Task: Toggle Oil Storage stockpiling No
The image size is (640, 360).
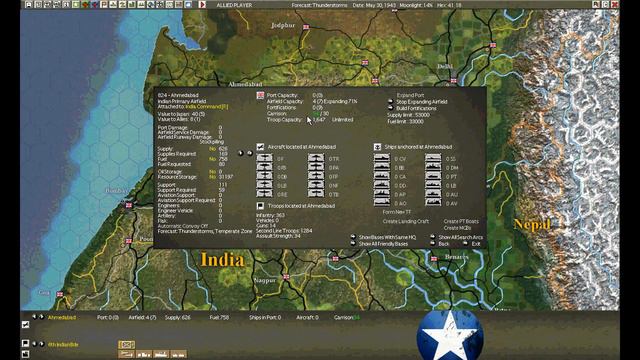Action: point(212,172)
